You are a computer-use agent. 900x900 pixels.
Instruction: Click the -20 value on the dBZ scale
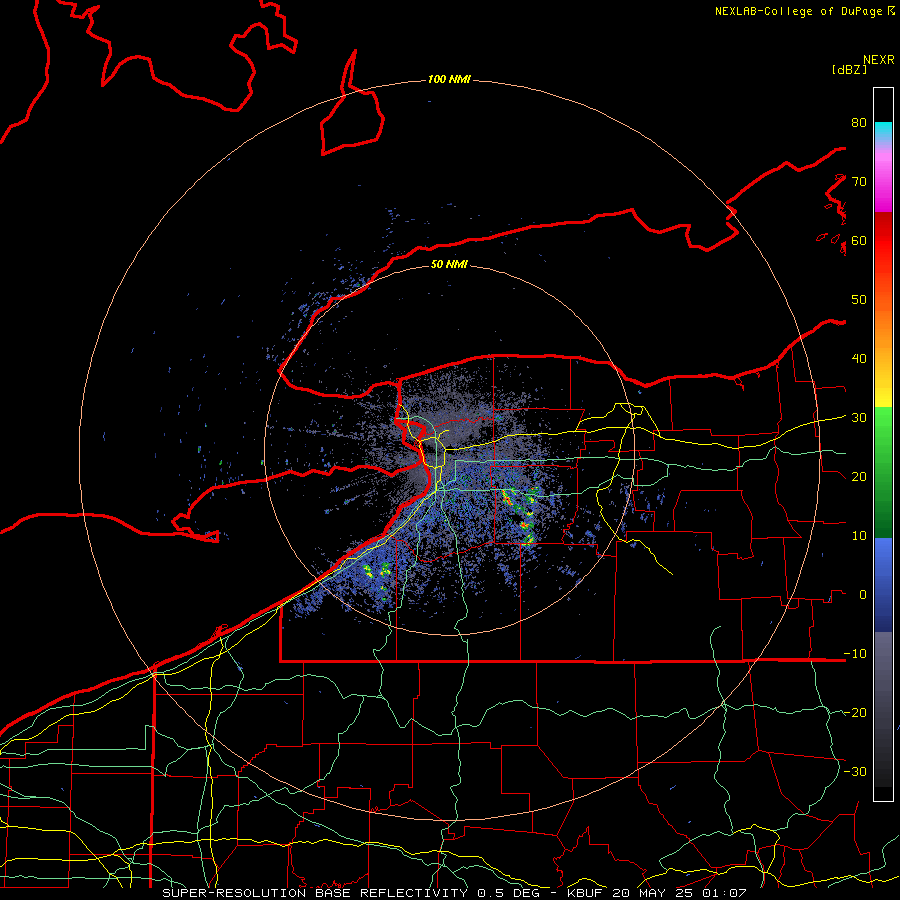[x=855, y=713]
